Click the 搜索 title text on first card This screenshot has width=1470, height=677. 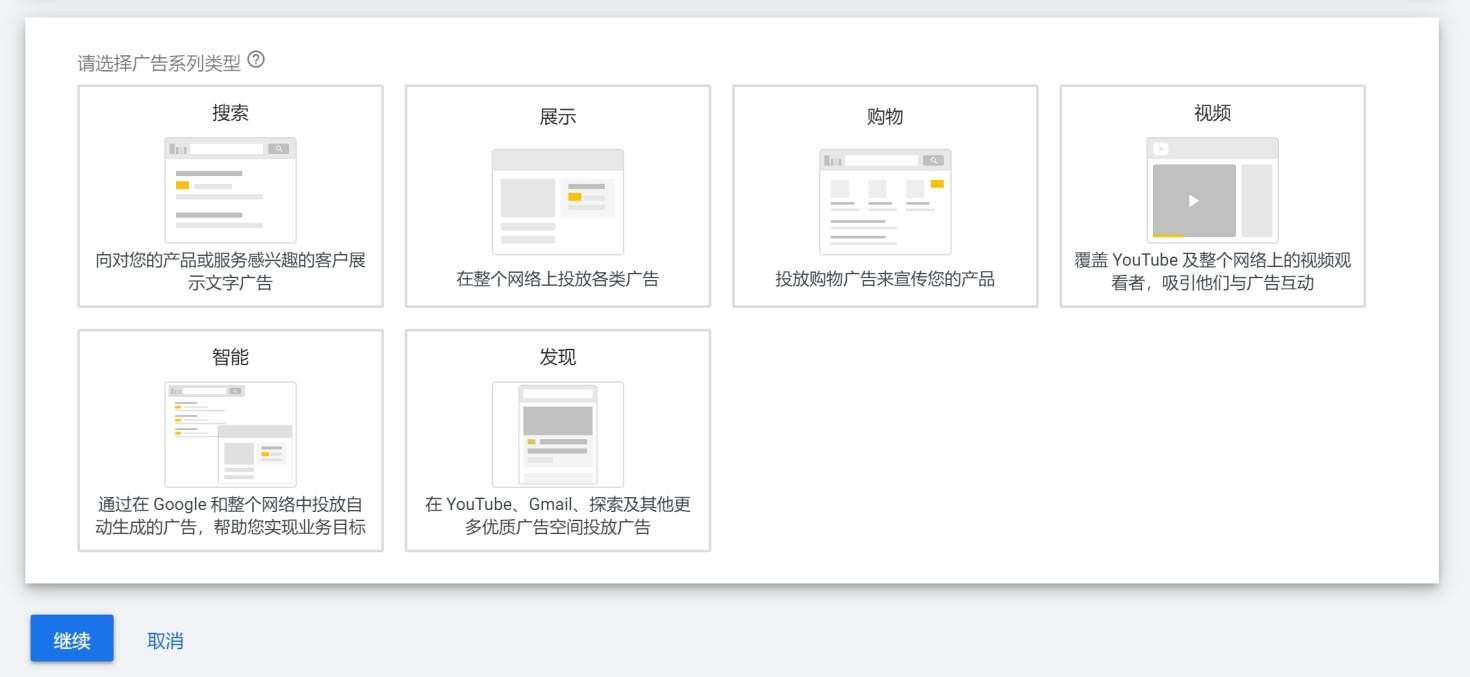(230, 112)
